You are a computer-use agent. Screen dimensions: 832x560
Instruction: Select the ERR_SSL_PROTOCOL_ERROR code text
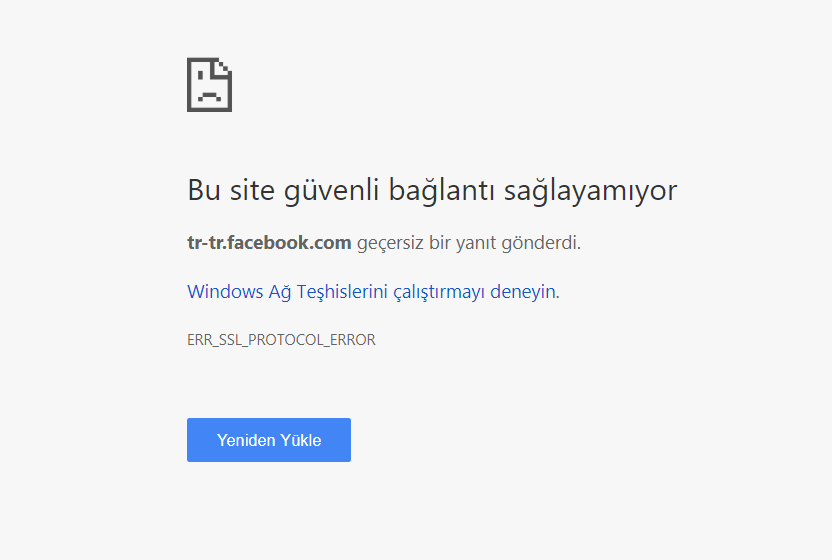[x=281, y=340]
